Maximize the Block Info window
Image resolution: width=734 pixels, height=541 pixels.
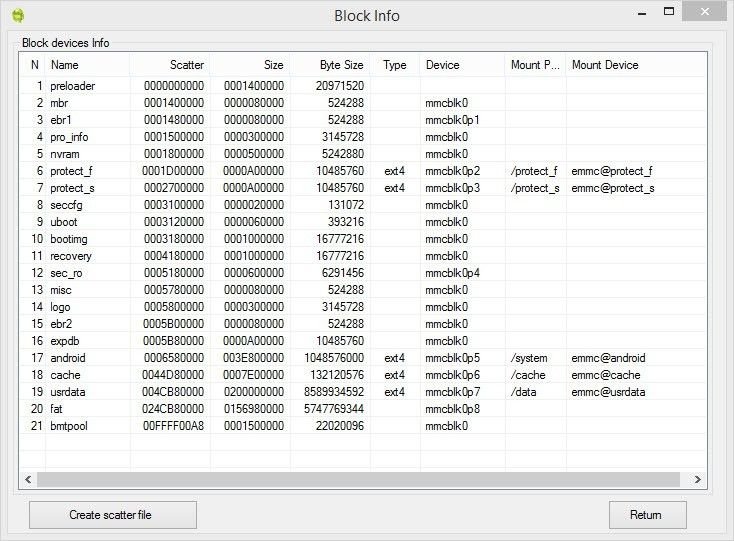tap(669, 12)
